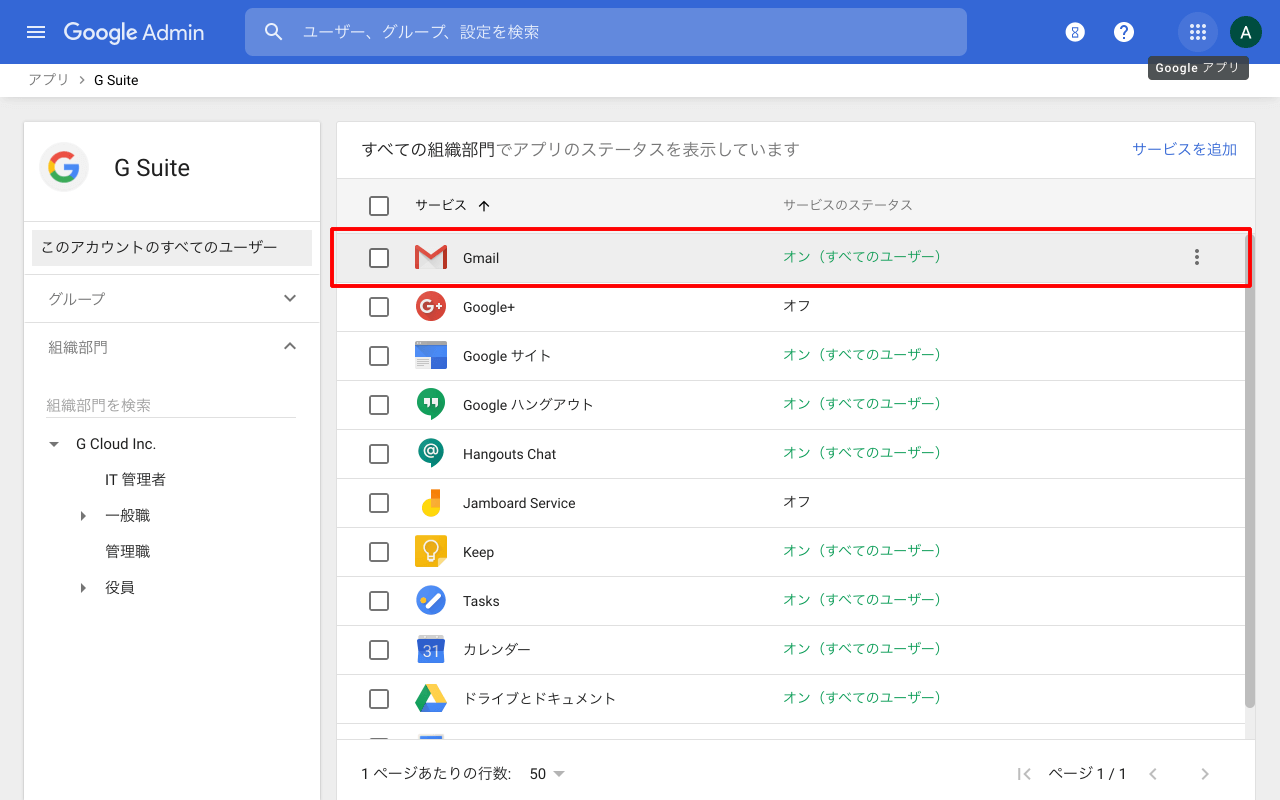This screenshot has height=800, width=1280.
Task: Click the services list vertical scrollbar
Action: (1249, 470)
